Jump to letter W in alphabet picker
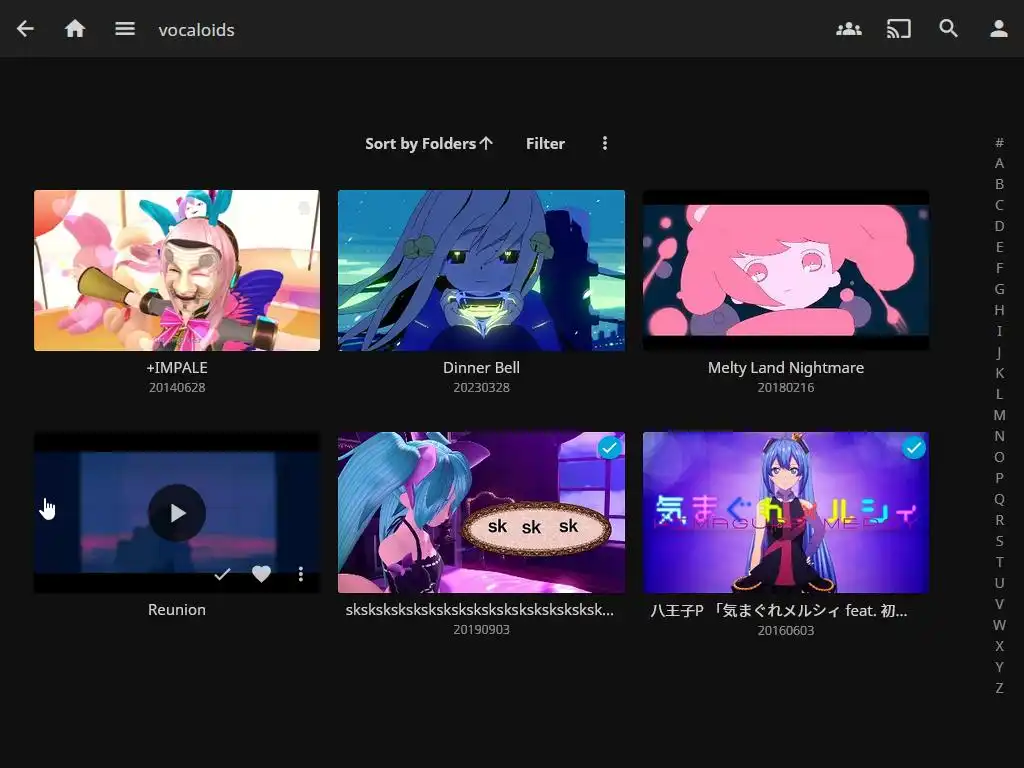1024x768 pixels. point(999,624)
